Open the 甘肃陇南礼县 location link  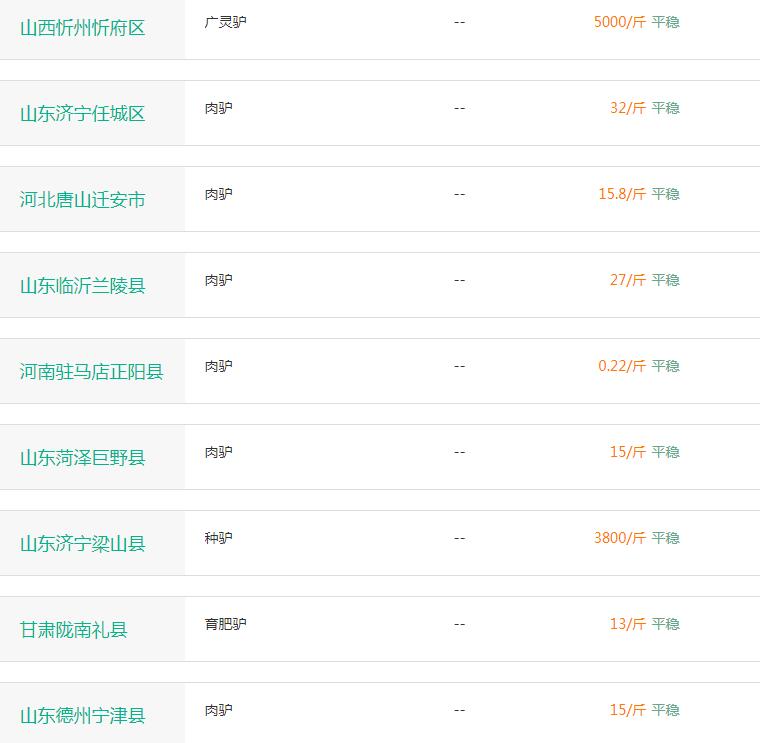click(x=74, y=630)
